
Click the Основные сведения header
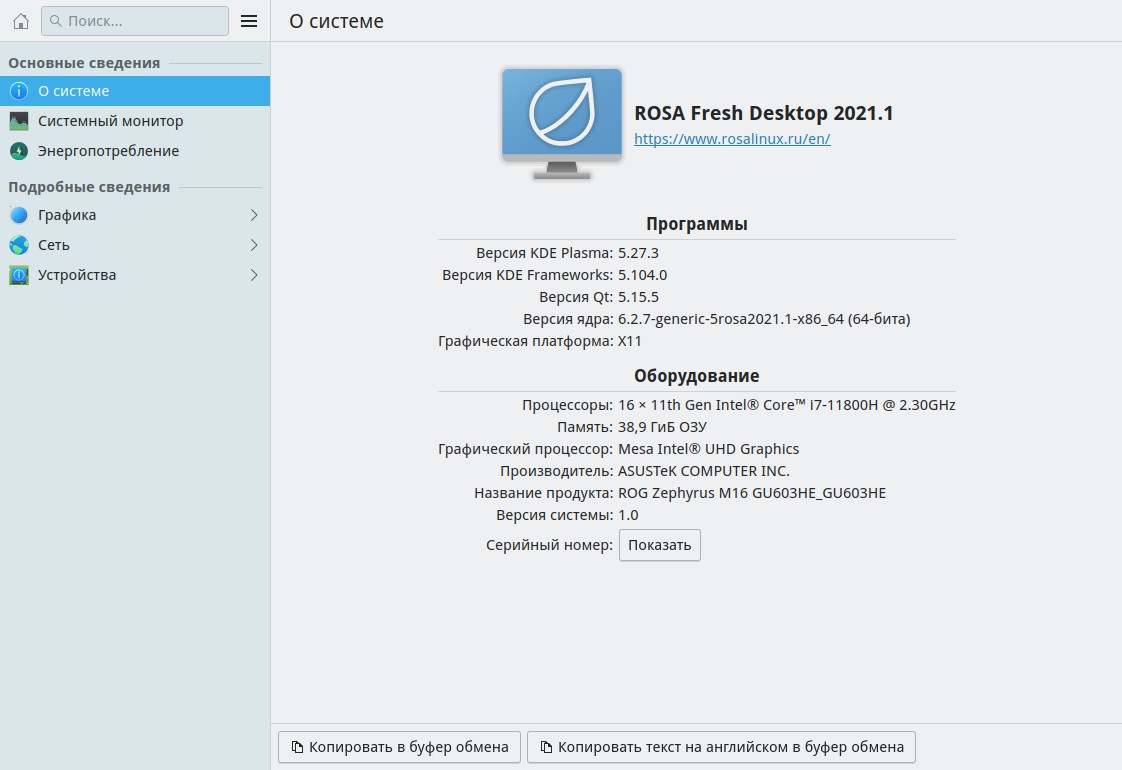click(84, 63)
